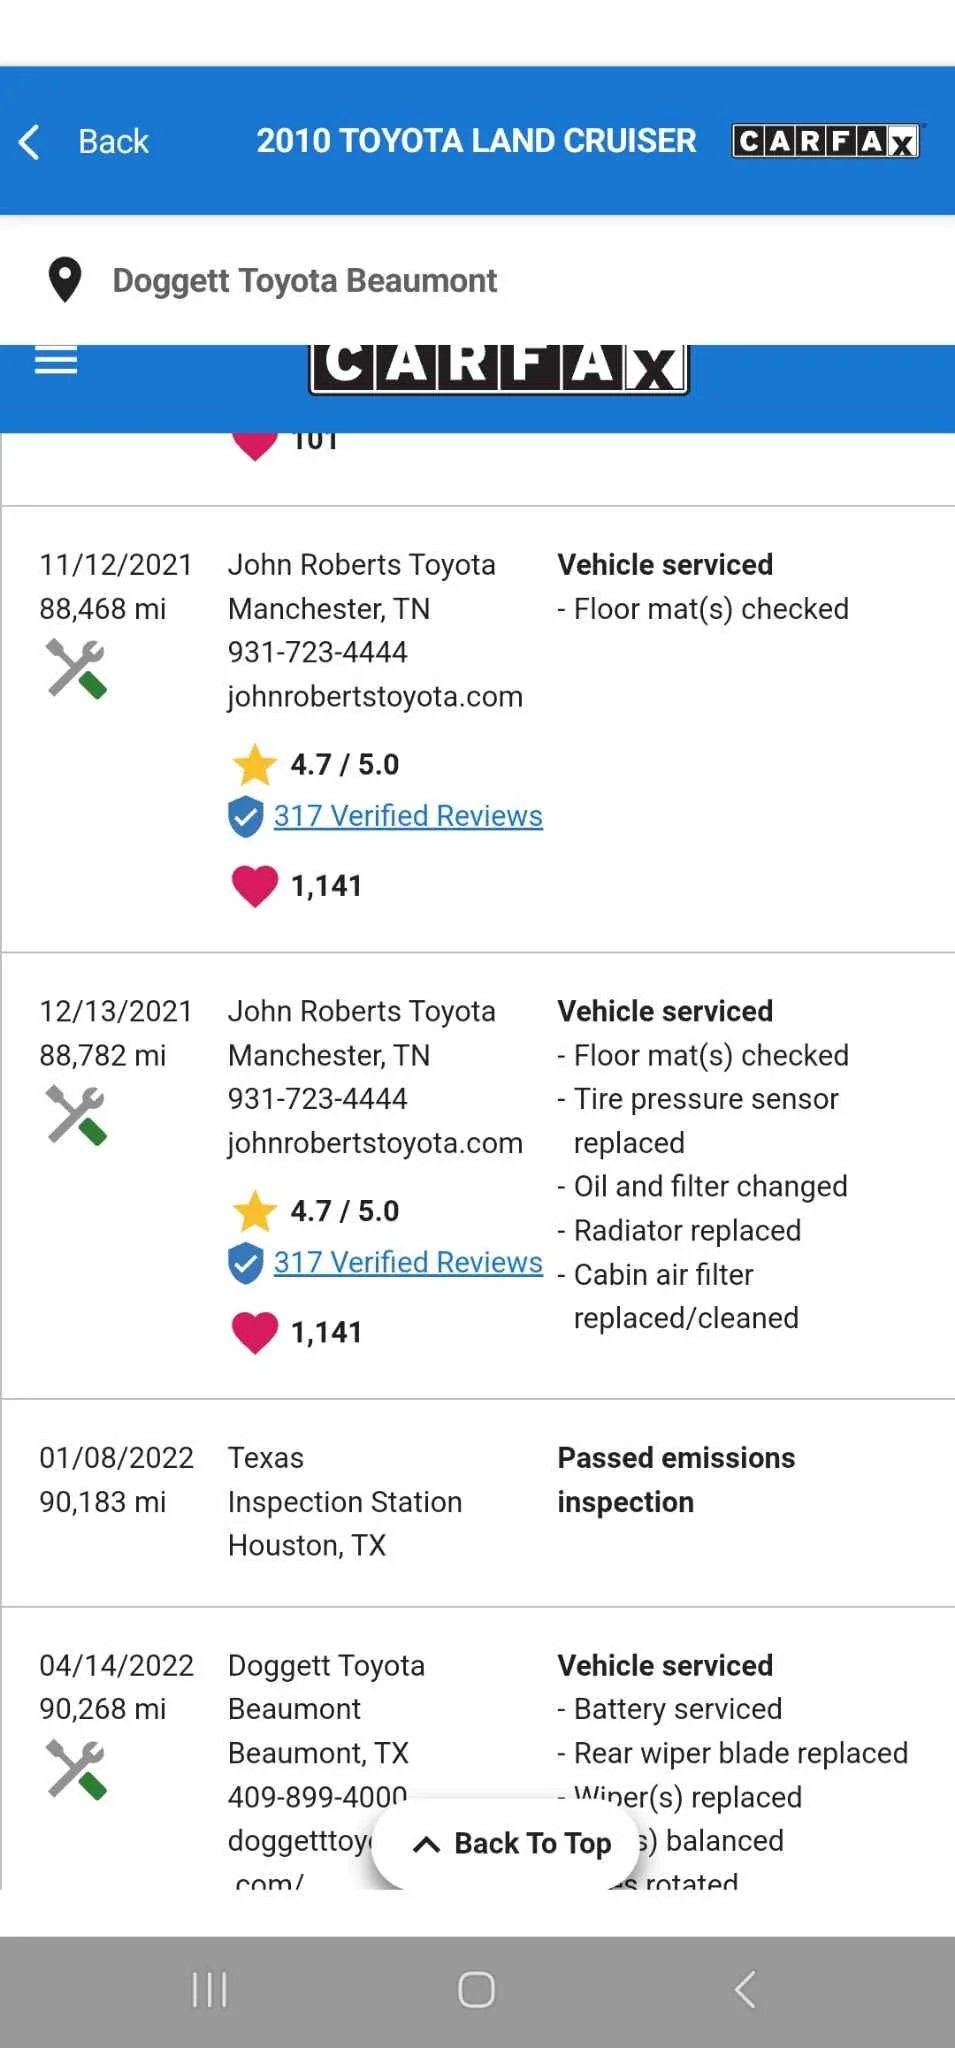Tap the service wrench icon for 04/14/2022
Image resolution: width=955 pixels, height=2048 pixels.
click(76, 1769)
